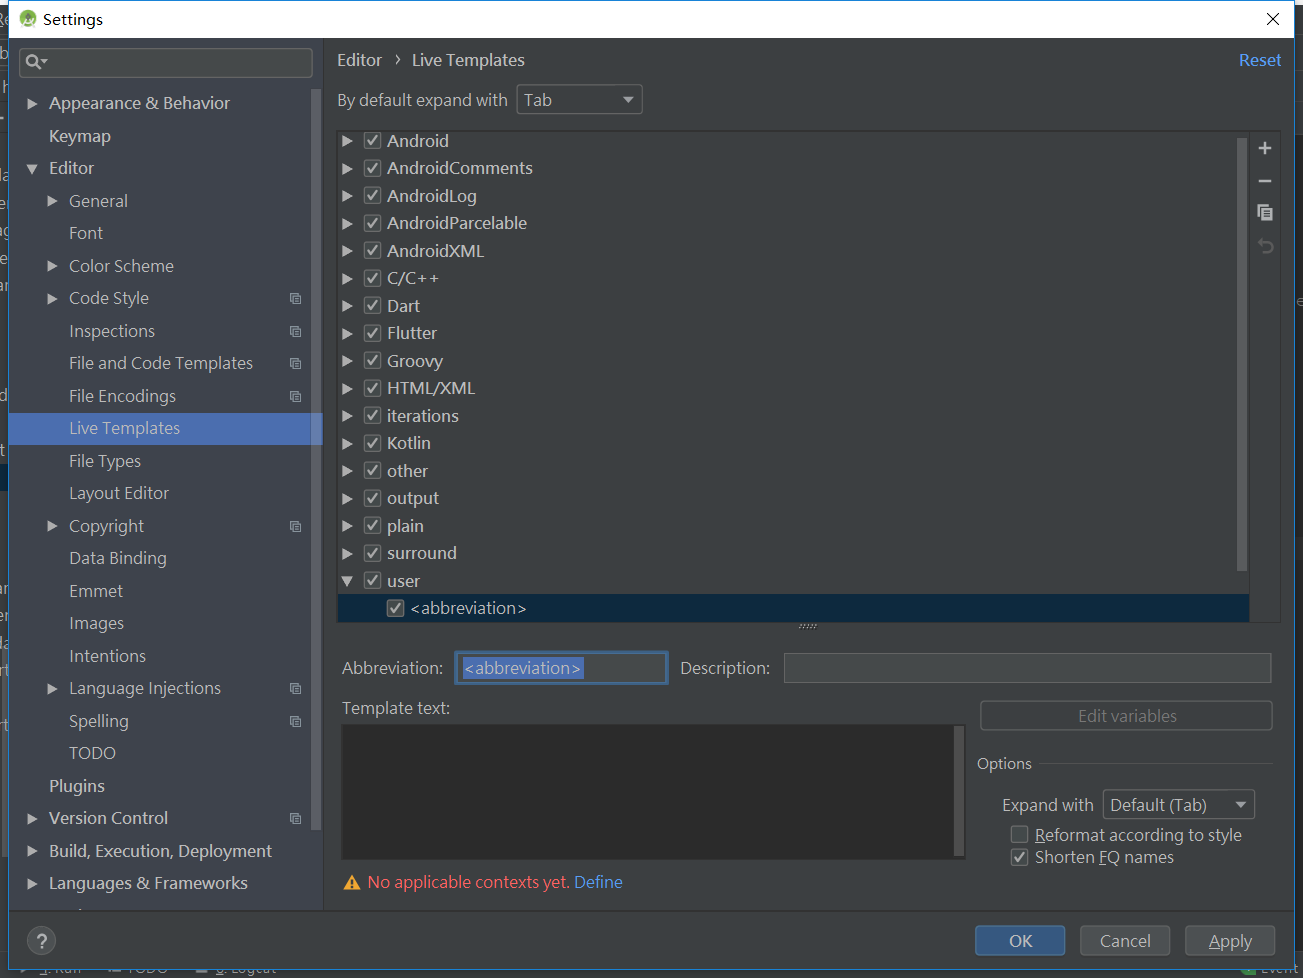Click inside the Template text area

[648, 791]
